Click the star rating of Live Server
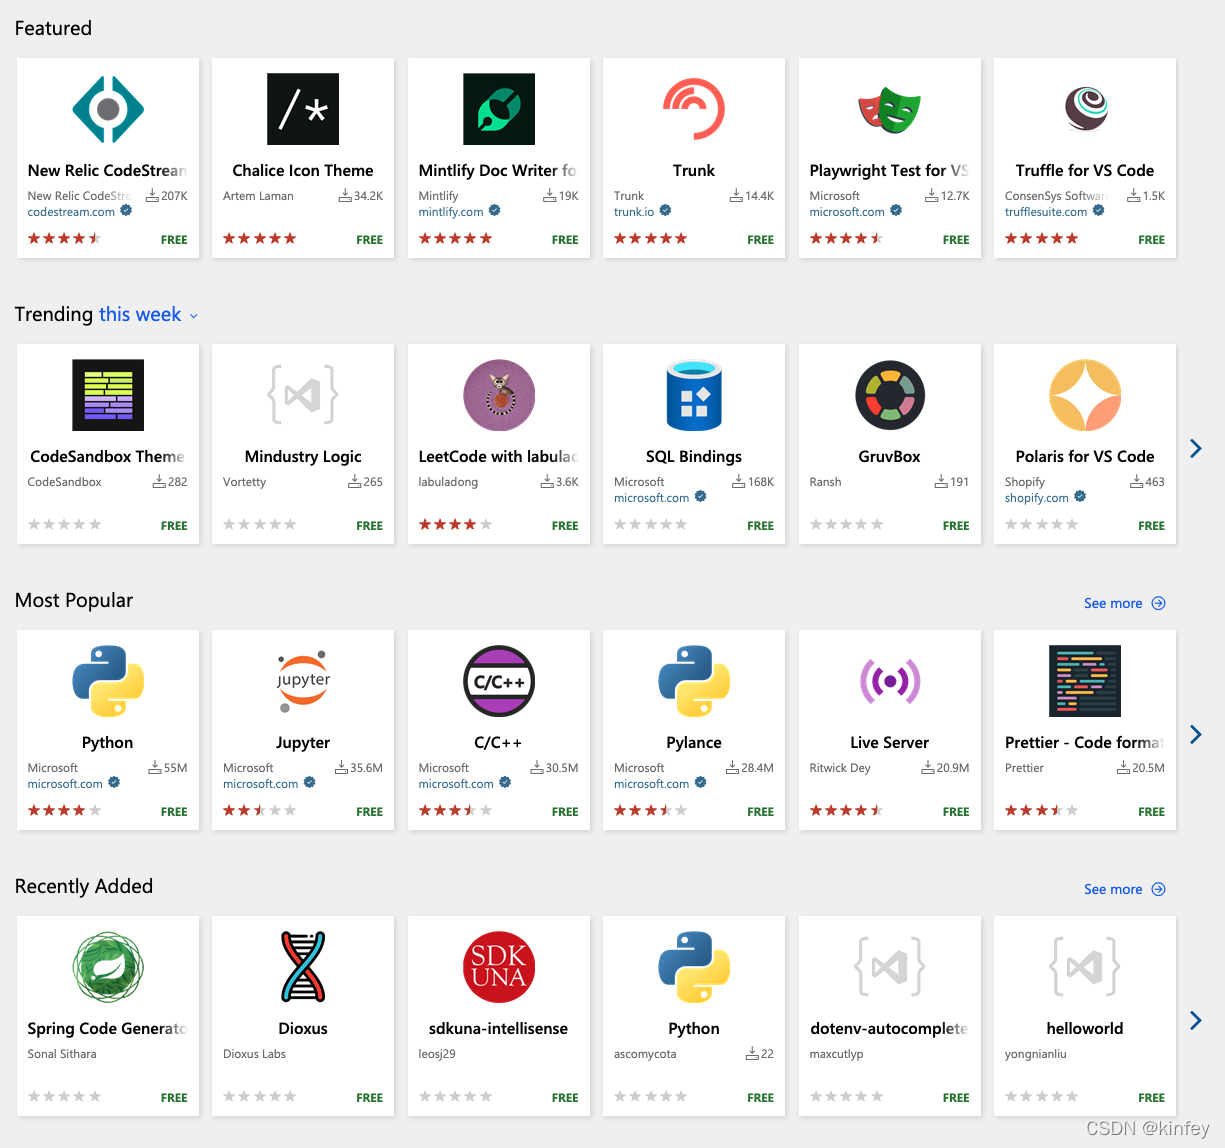The image size is (1225, 1148). tap(846, 810)
